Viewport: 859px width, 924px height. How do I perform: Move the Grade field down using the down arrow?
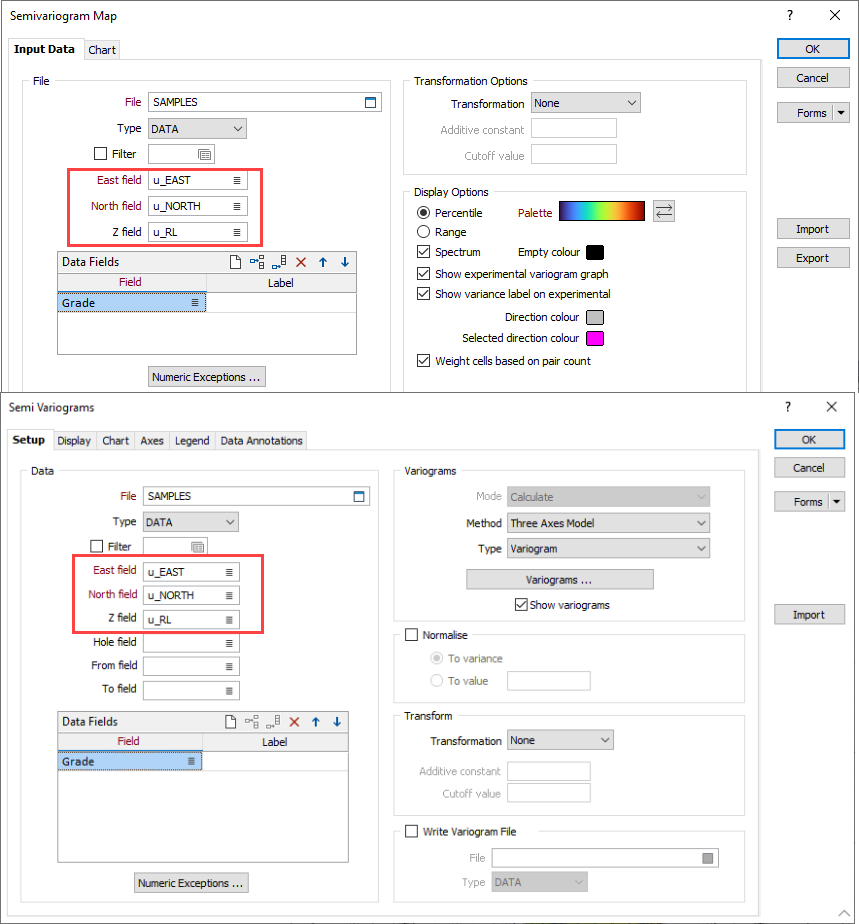pos(345,261)
